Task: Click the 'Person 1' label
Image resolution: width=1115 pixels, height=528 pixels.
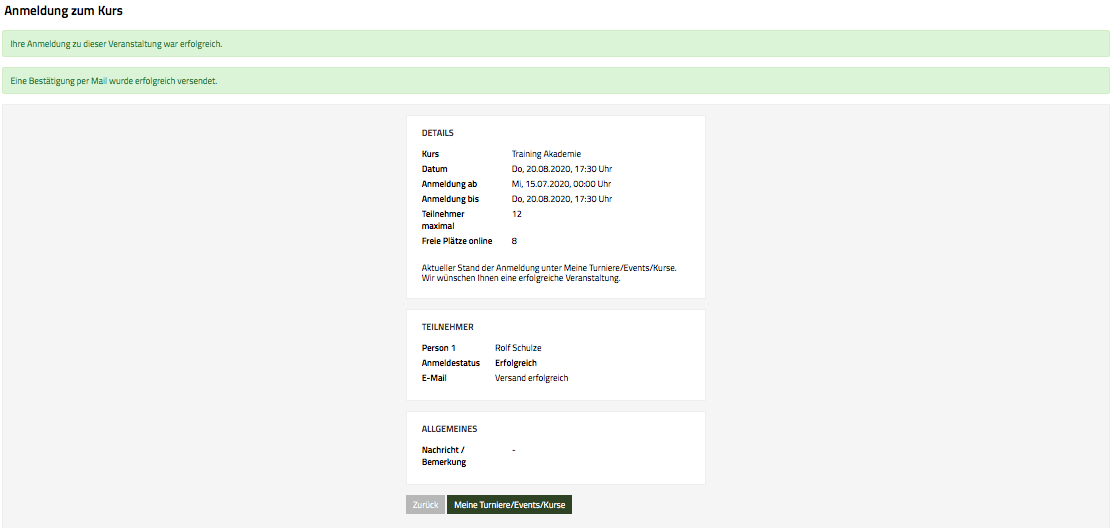Action: point(438,348)
